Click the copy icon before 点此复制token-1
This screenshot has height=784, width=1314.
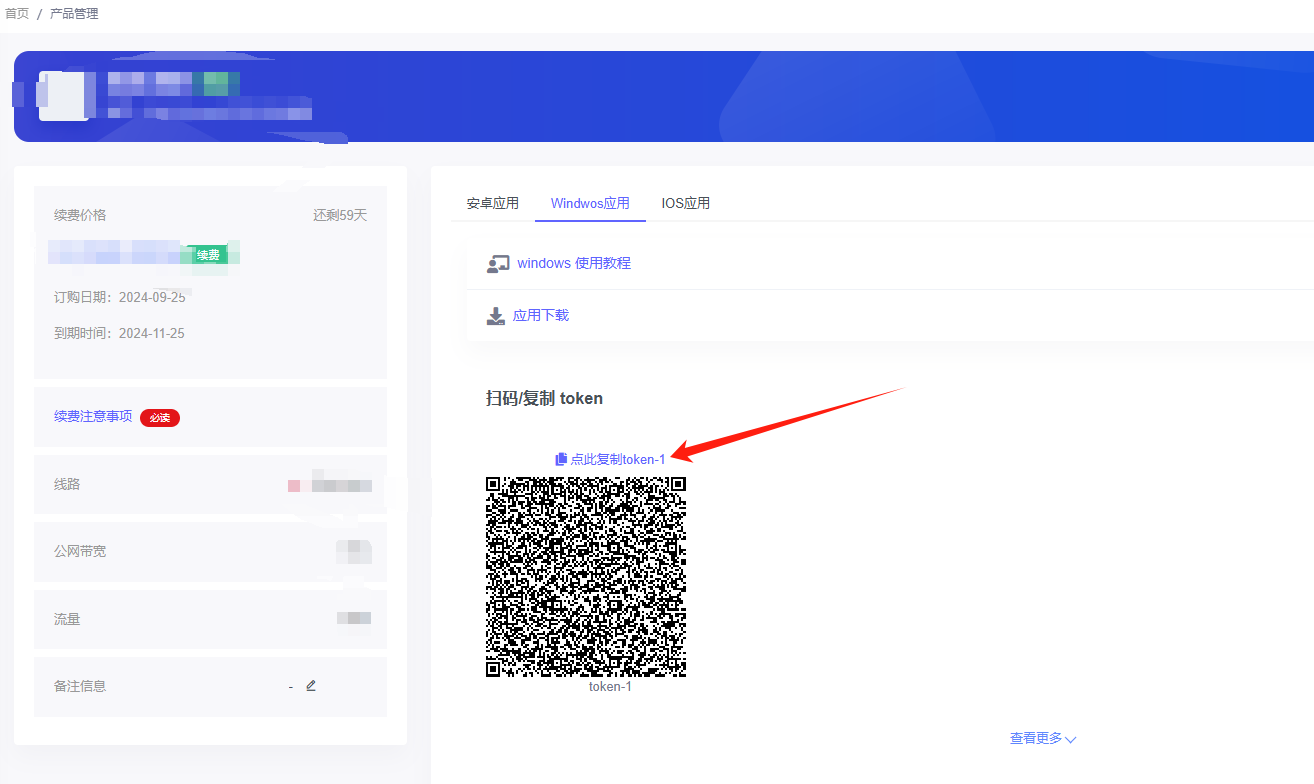click(561, 459)
